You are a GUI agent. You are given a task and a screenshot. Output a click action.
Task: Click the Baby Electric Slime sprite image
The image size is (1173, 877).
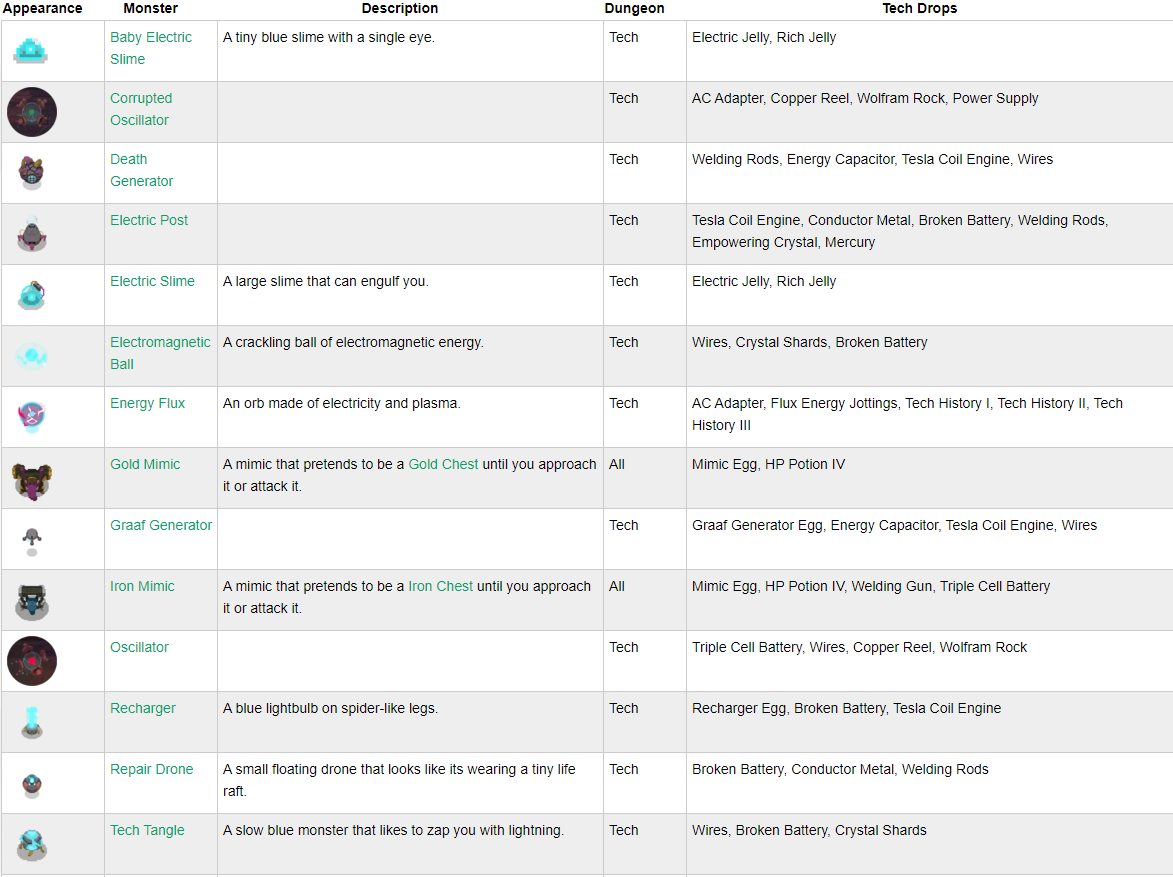[32, 50]
